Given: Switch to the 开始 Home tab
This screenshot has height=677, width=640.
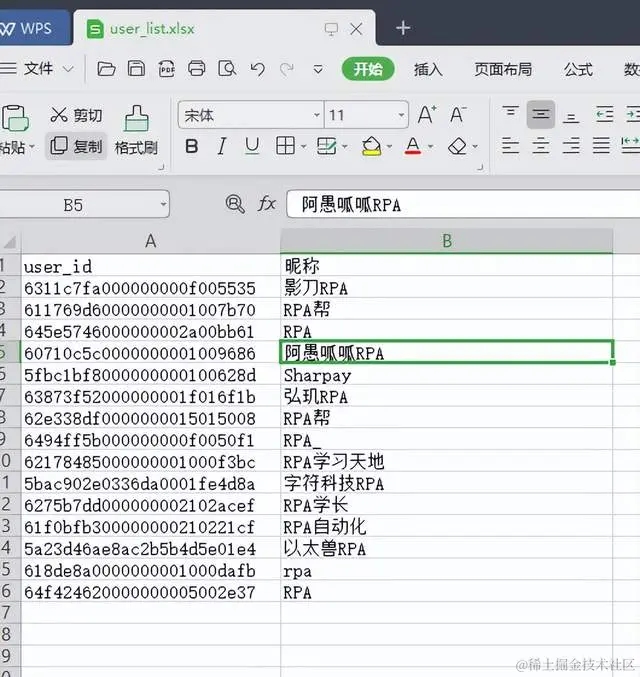Looking at the screenshot, I should click(x=368, y=69).
